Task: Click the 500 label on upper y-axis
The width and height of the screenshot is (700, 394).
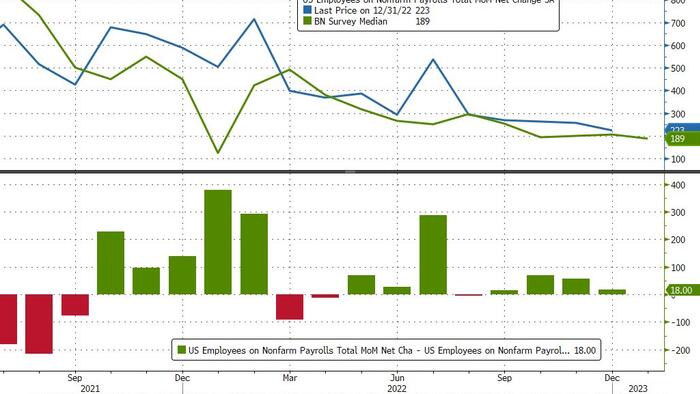Action: click(x=677, y=68)
